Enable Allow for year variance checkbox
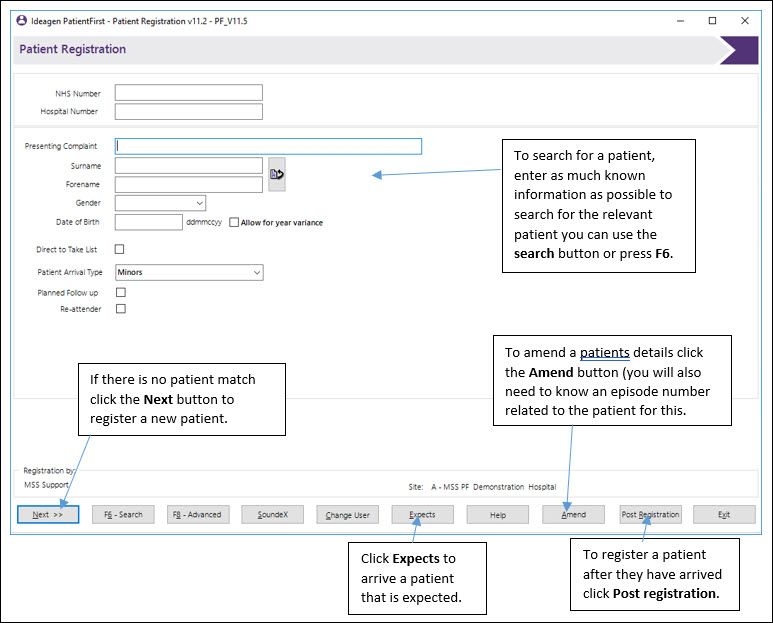Viewport: 773px width, 623px height. pyautogui.click(x=234, y=222)
